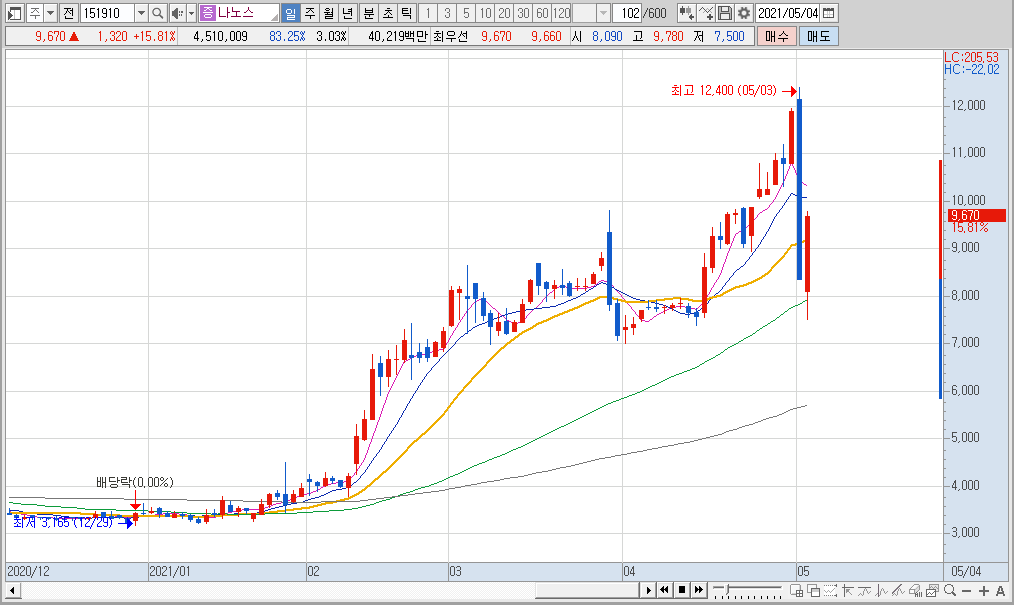Click the A text tool icon

click(1000, 591)
